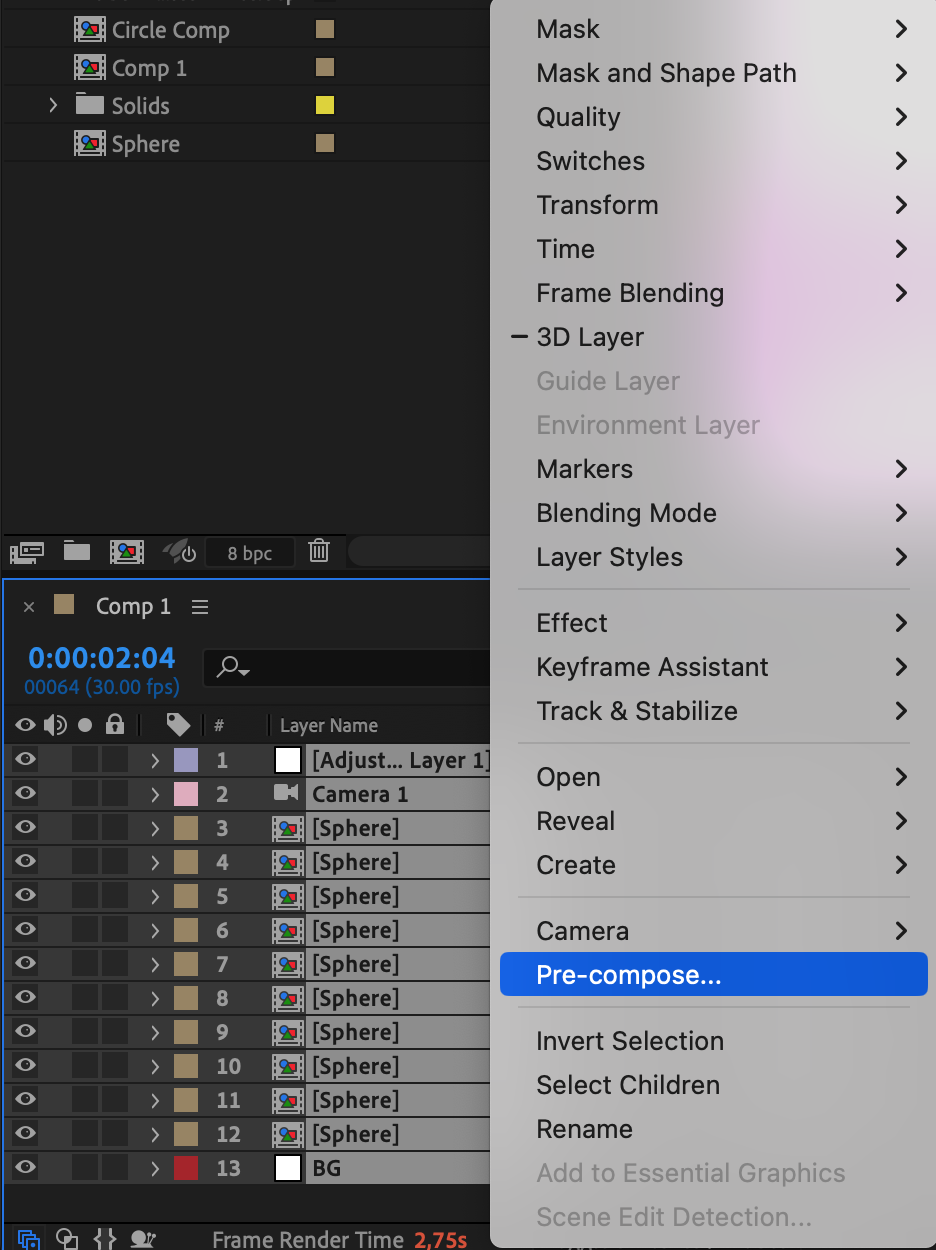Image resolution: width=936 pixels, height=1250 pixels.
Task: Open the Blending Mode submenu
Action: tap(626, 513)
